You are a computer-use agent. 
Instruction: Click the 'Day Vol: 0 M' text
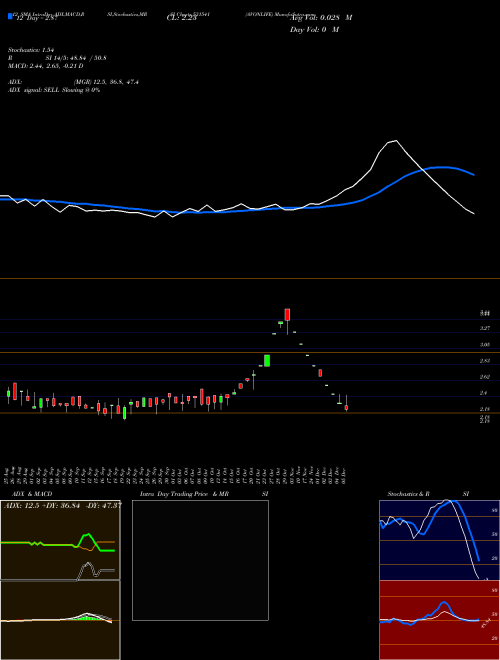(x=314, y=30)
